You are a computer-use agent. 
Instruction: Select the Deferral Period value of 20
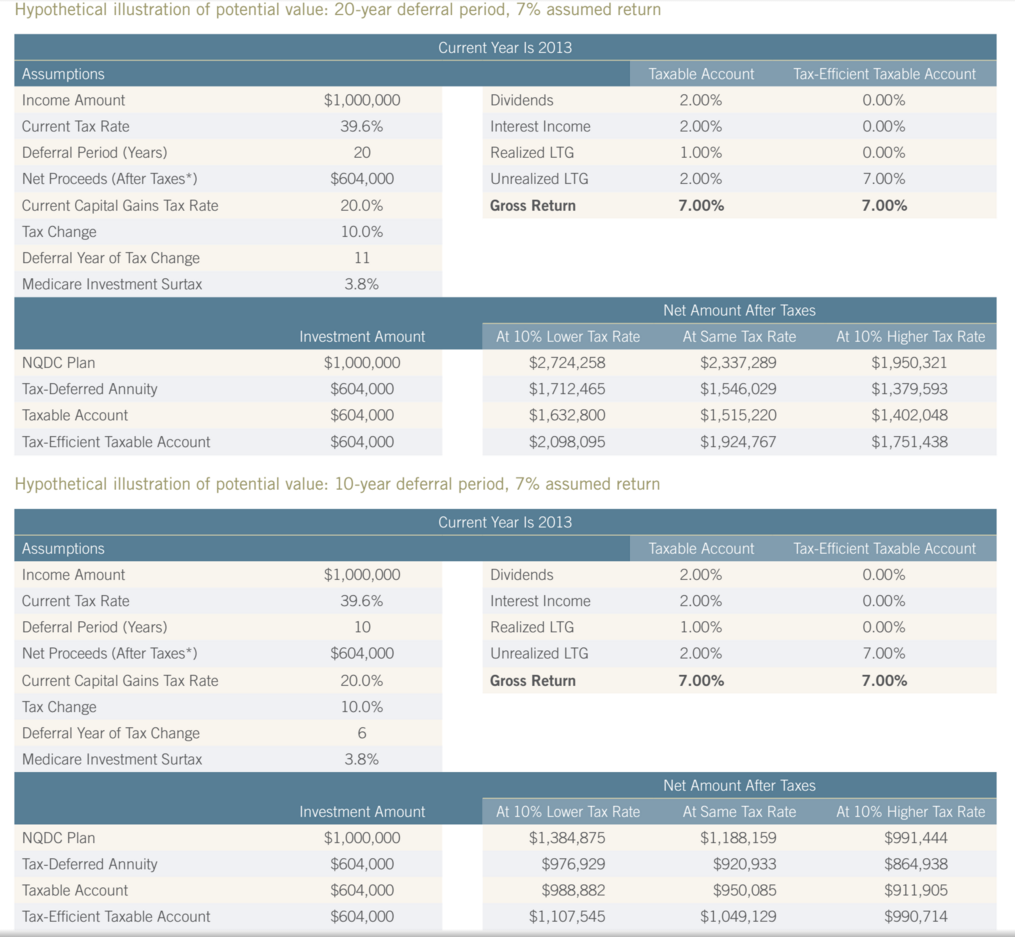click(x=362, y=153)
